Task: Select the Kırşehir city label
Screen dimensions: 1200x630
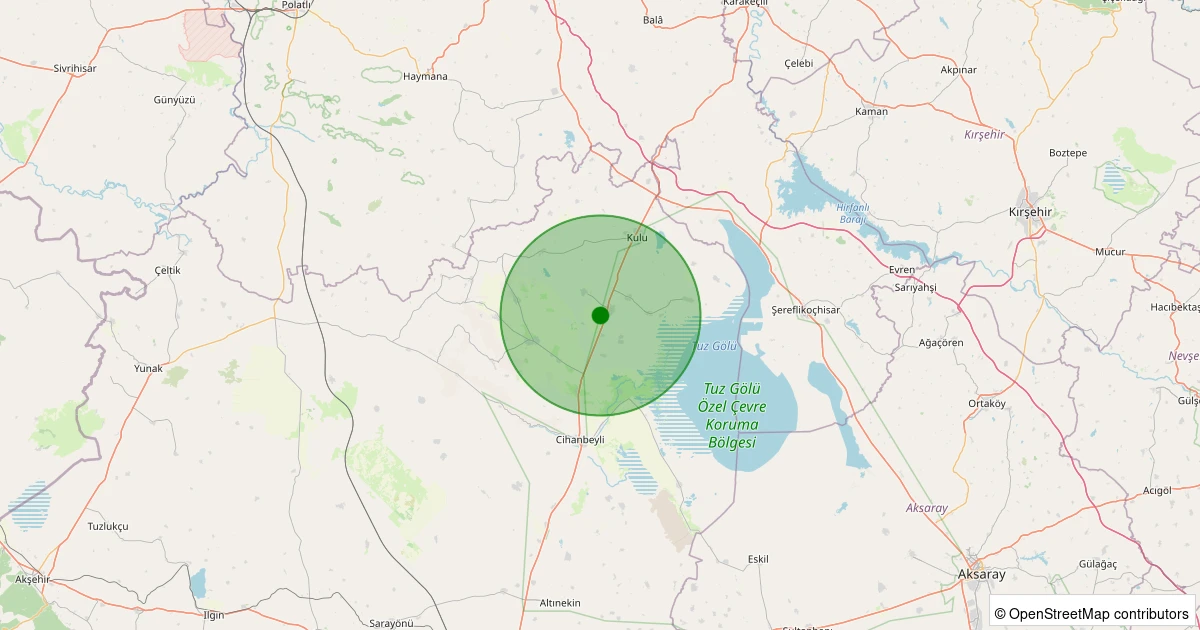Action: (x=1034, y=212)
